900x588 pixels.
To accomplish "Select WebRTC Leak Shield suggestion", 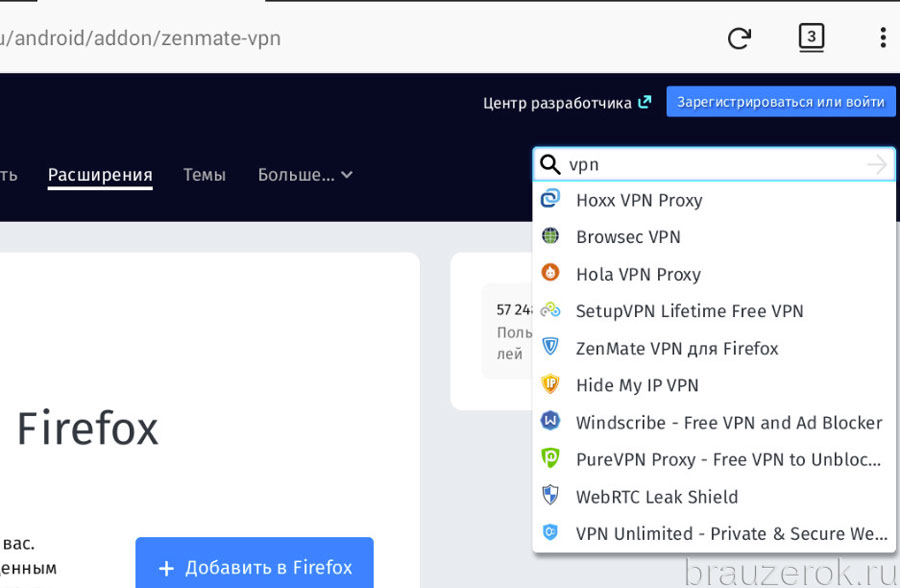I will 714,496.
